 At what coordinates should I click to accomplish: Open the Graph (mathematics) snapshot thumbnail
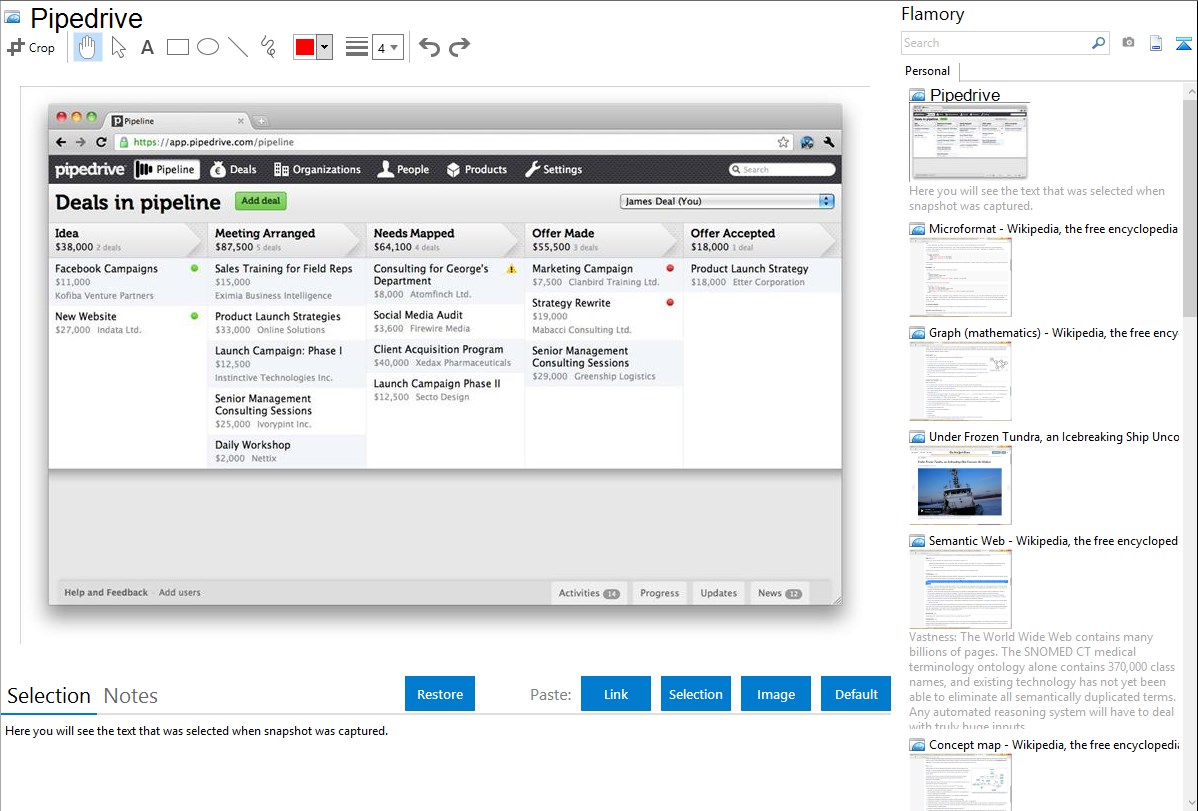pyautogui.click(x=960, y=381)
